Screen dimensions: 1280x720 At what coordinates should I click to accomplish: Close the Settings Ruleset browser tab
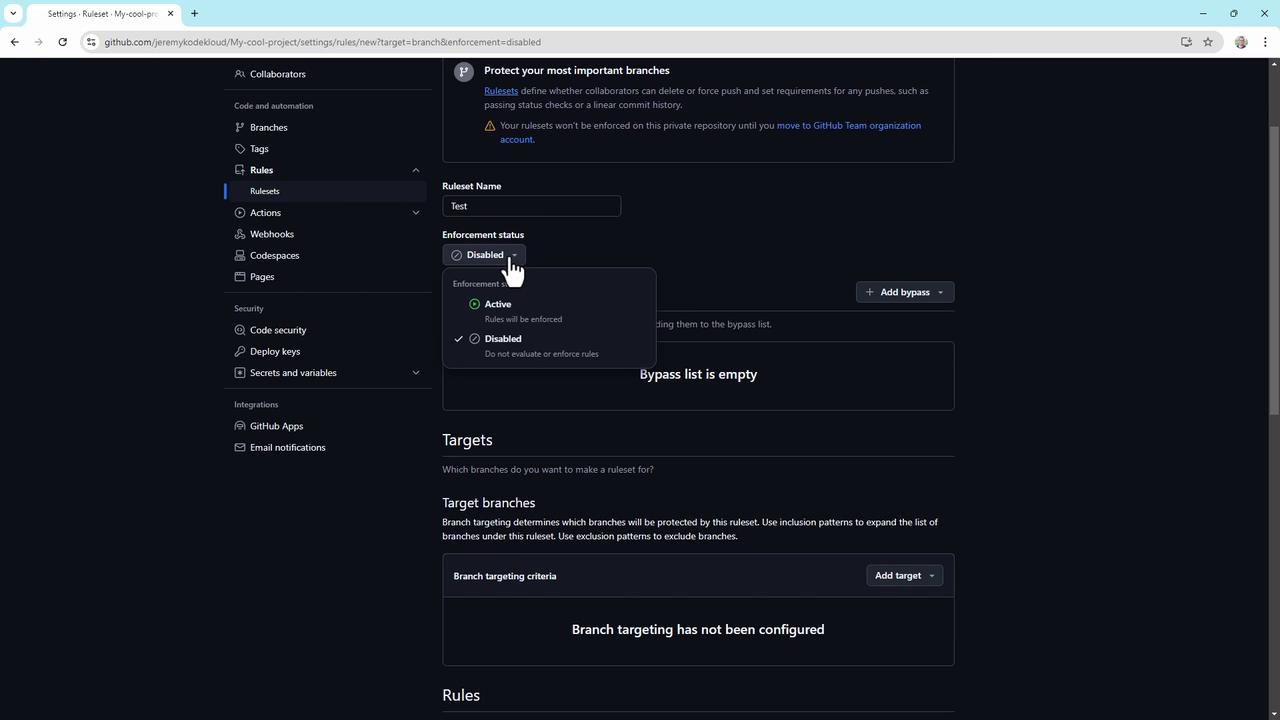pyautogui.click(x=171, y=14)
